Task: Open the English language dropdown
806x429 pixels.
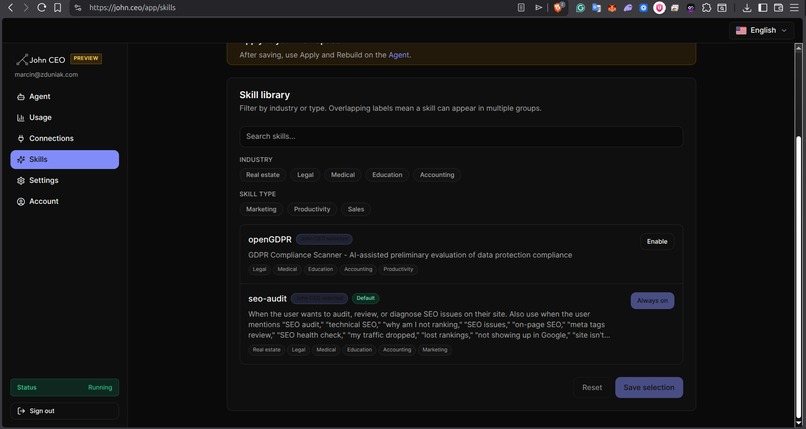Action: [x=761, y=30]
